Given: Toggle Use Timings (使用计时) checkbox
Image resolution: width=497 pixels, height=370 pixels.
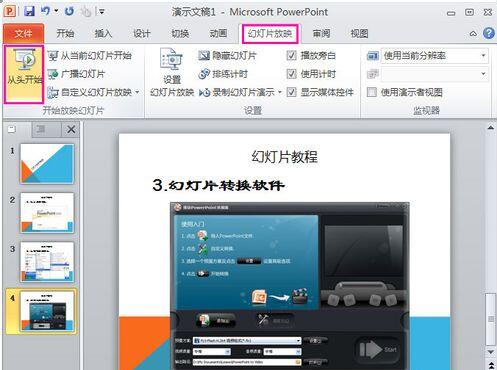Looking at the screenshot, I should point(291,74).
